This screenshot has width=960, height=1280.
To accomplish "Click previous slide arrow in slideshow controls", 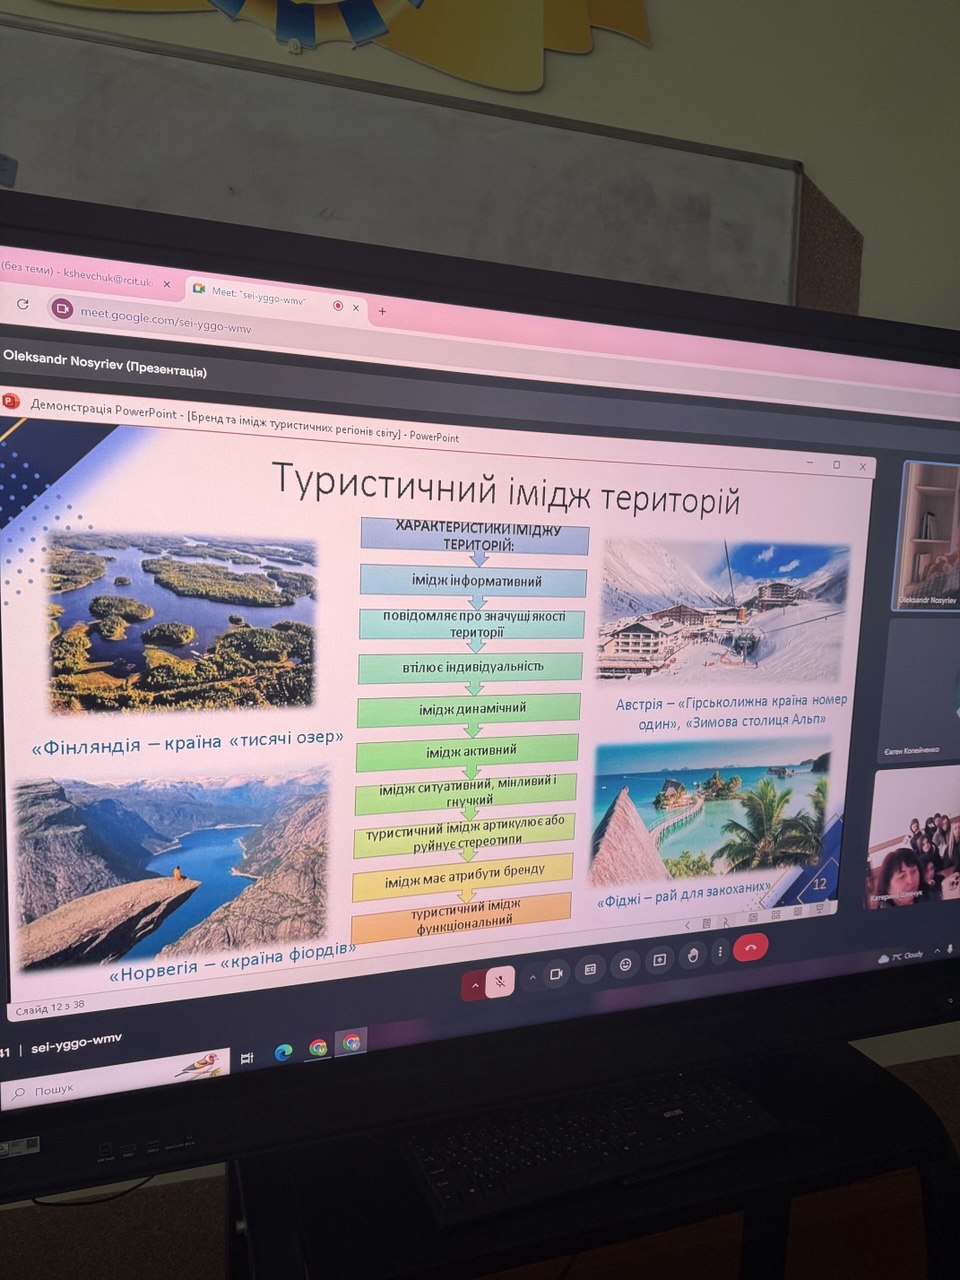I will pyautogui.click(x=688, y=926).
